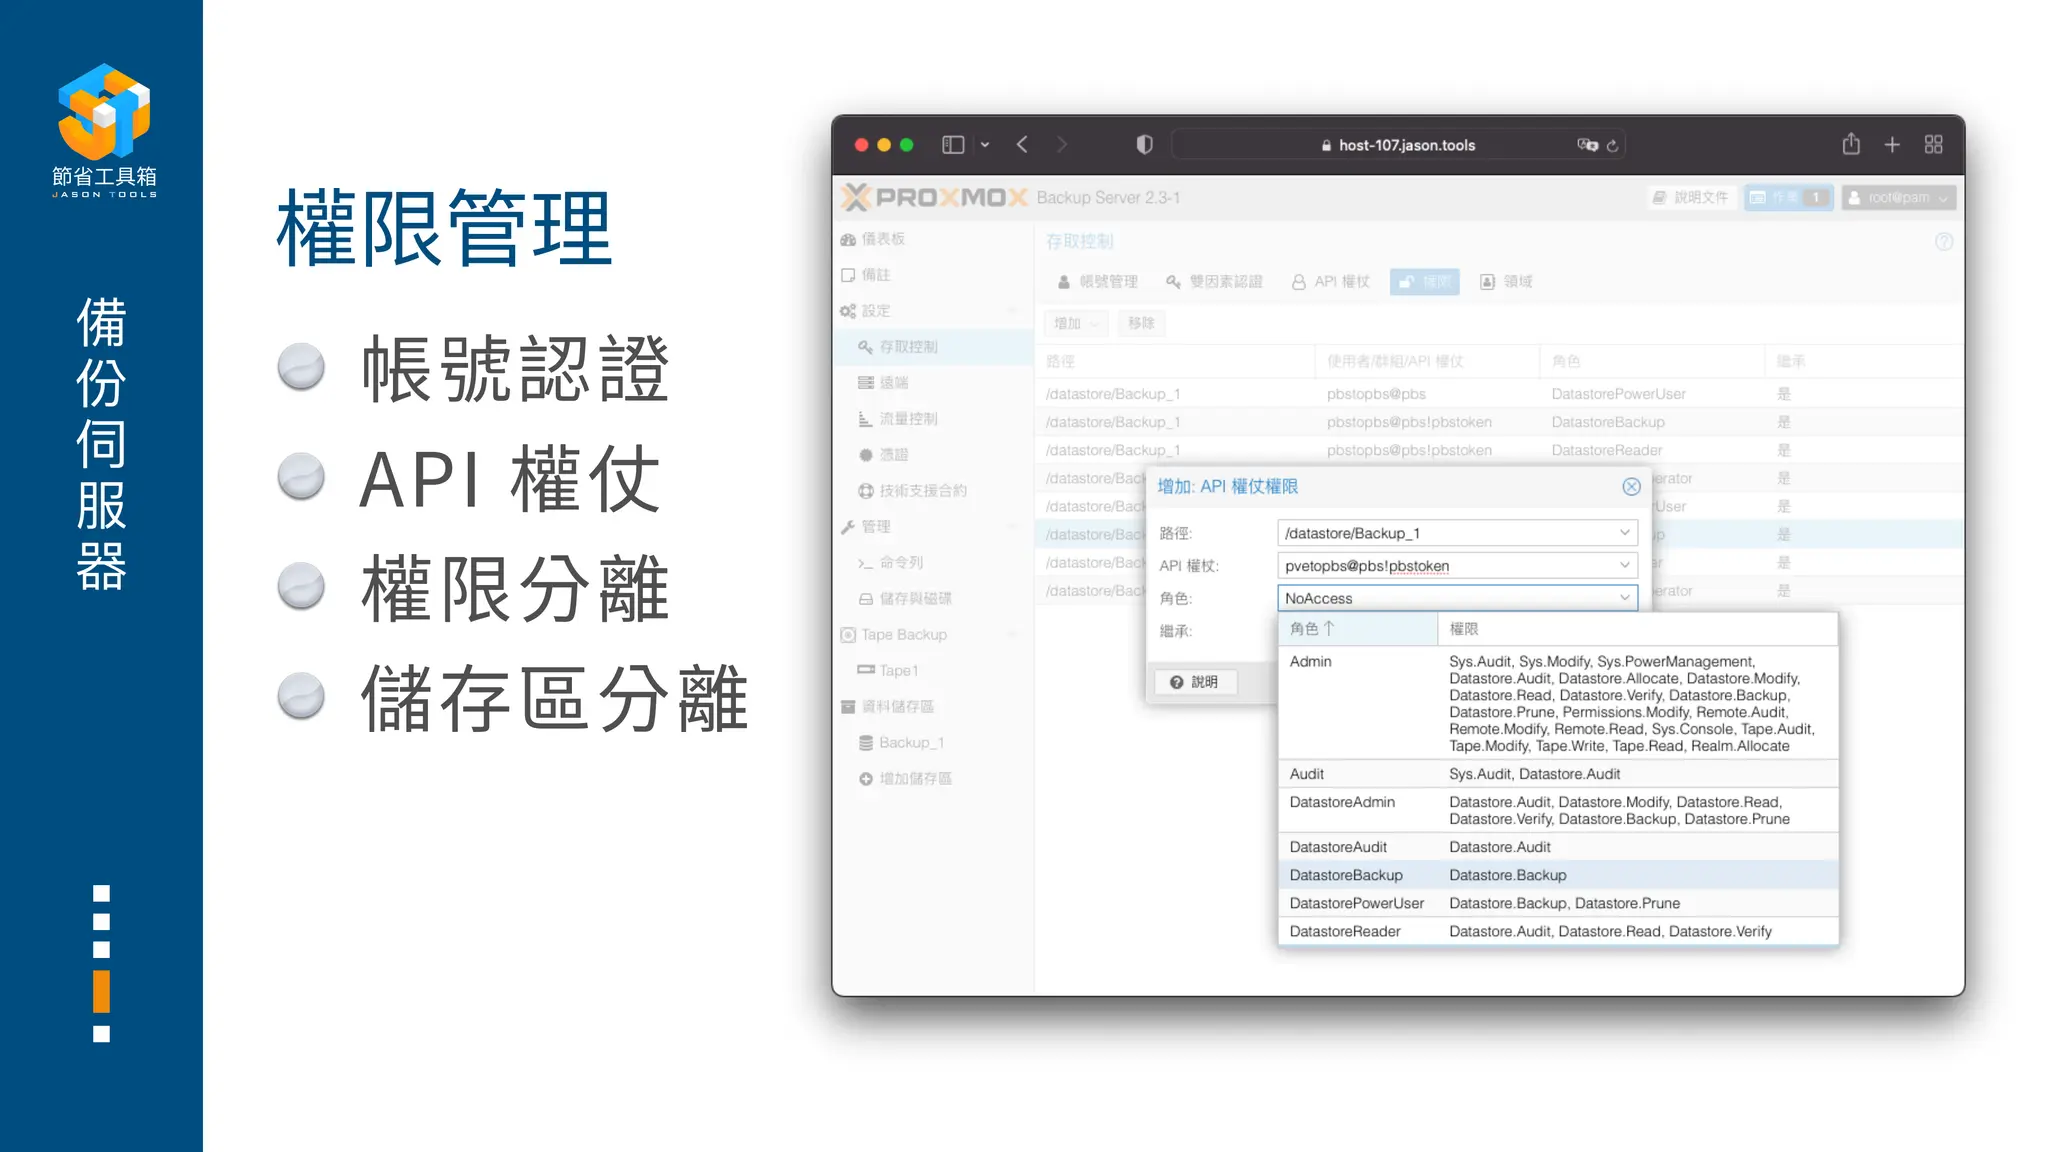Show tab overview grid icon
Image resolution: width=2048 pixels, height=1152 pixels.
tap(1934, 145)
